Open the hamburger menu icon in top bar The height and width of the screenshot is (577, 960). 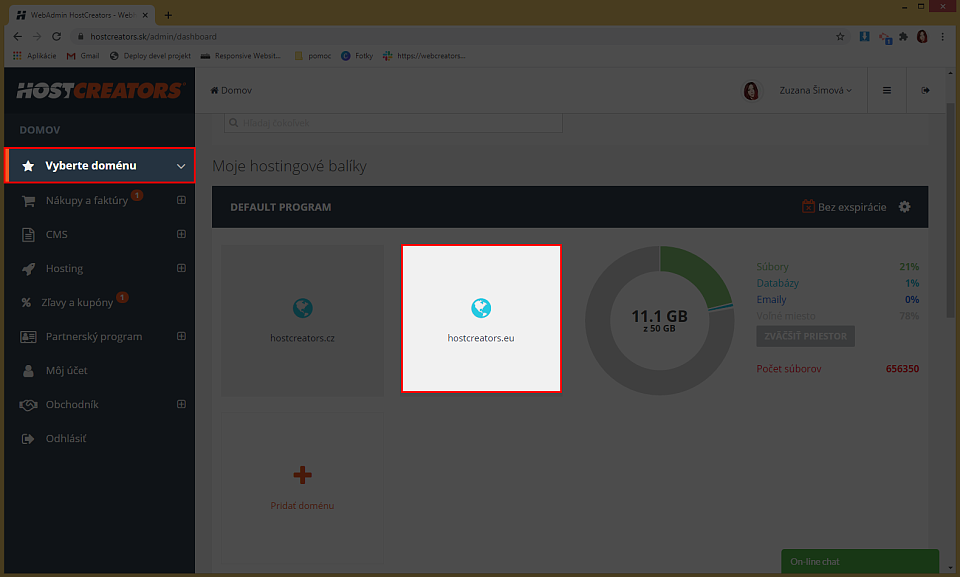(x=886, y=90)
